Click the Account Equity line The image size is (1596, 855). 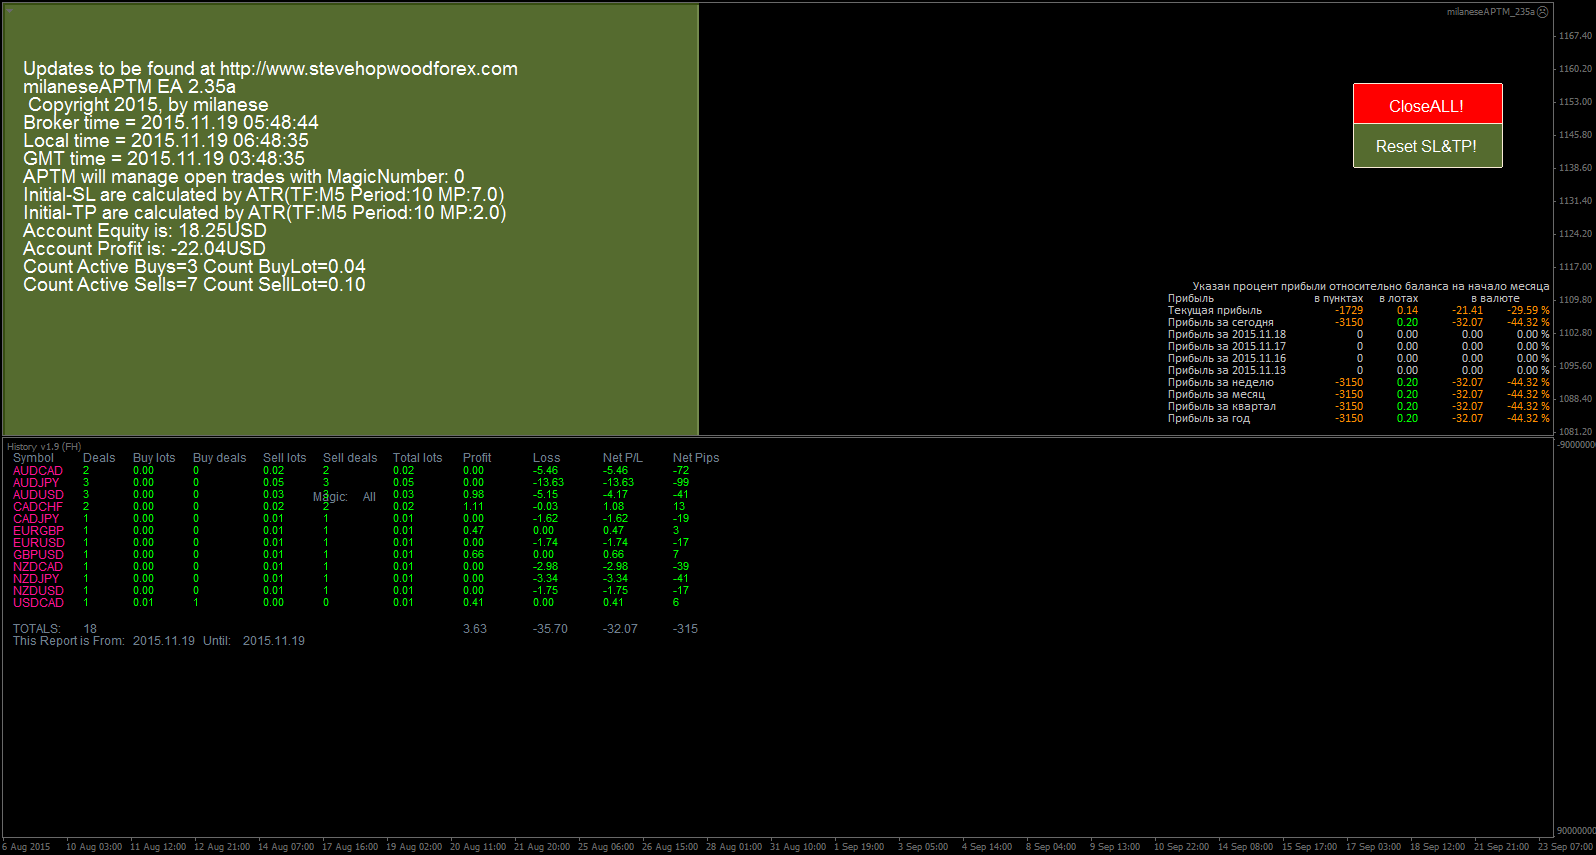point(145,231)
